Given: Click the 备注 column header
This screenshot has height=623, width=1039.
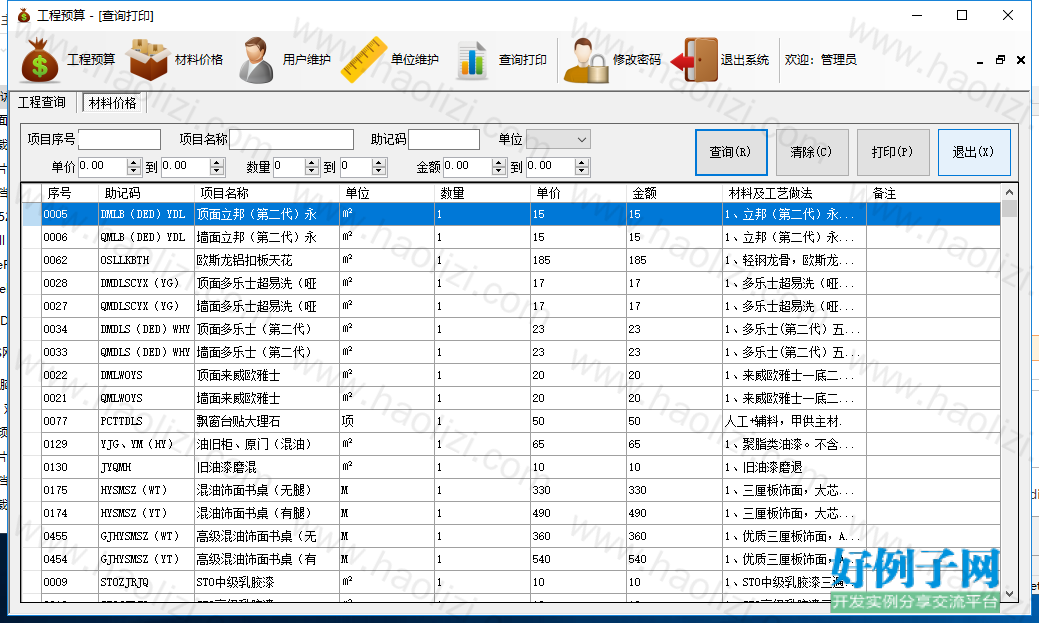Looking at the screenshot, I should (x=933, y=193).
